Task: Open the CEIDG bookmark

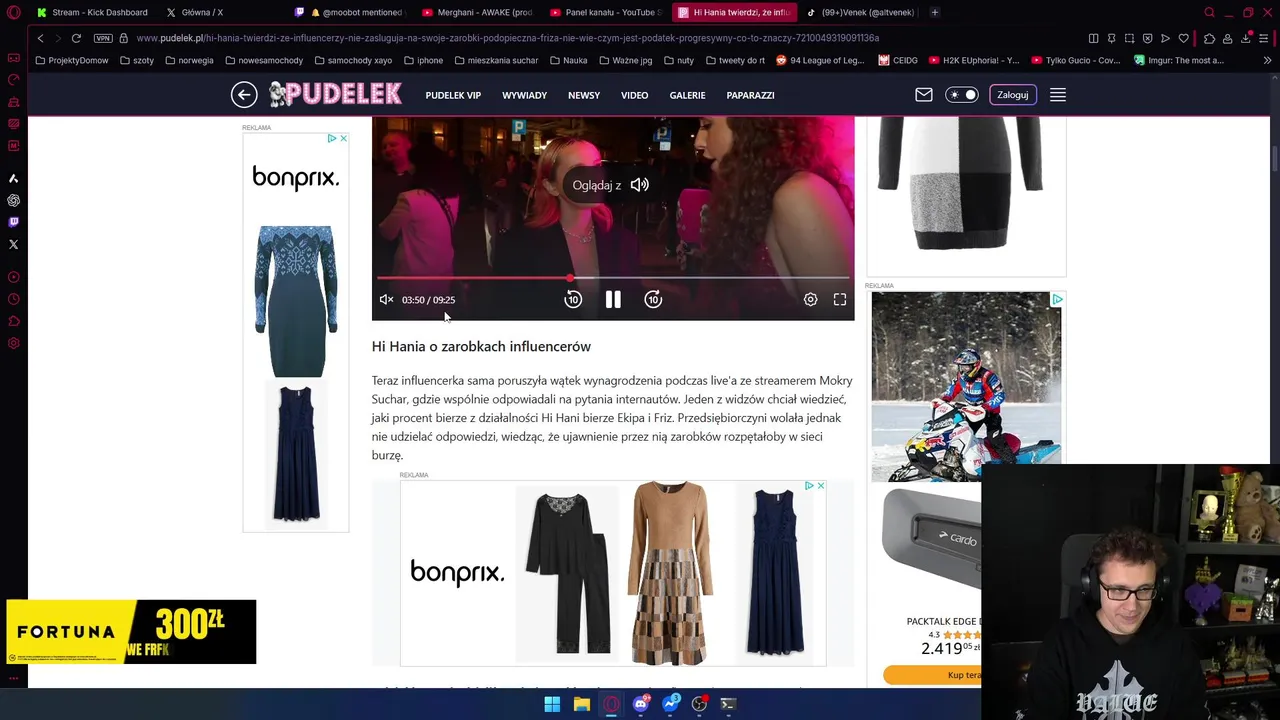Action: [898, 60]
